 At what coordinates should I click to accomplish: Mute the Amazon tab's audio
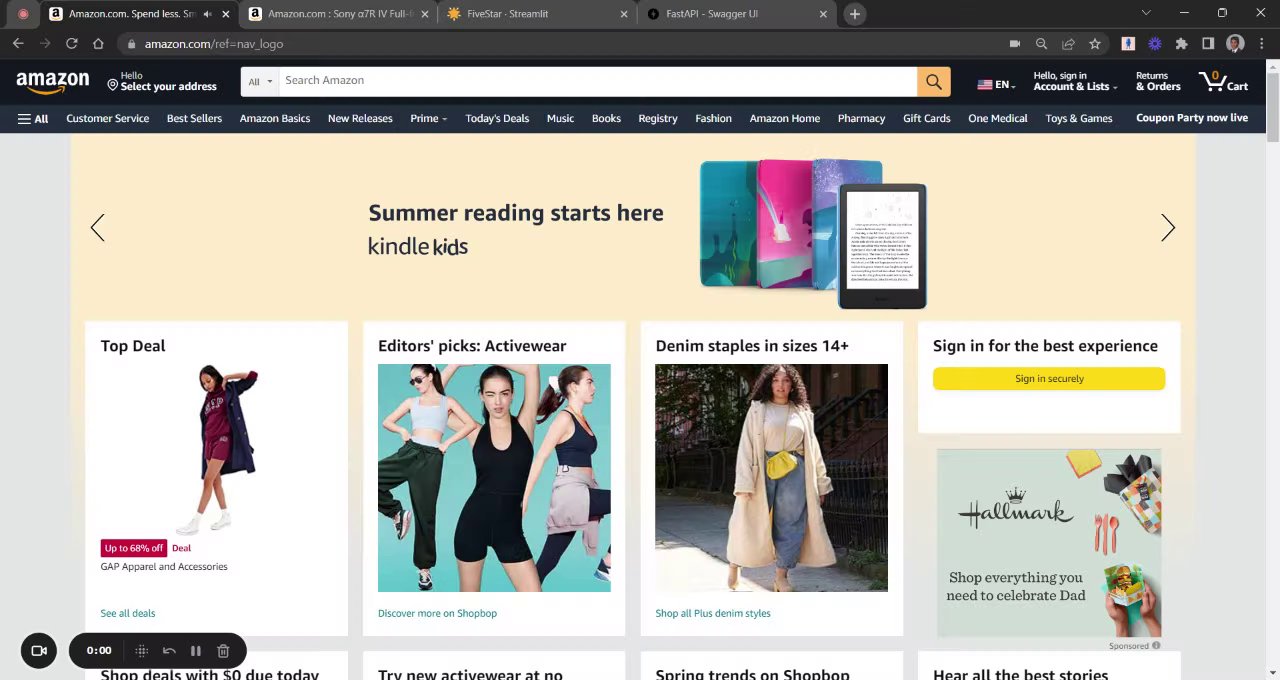[x=208, y=14]
